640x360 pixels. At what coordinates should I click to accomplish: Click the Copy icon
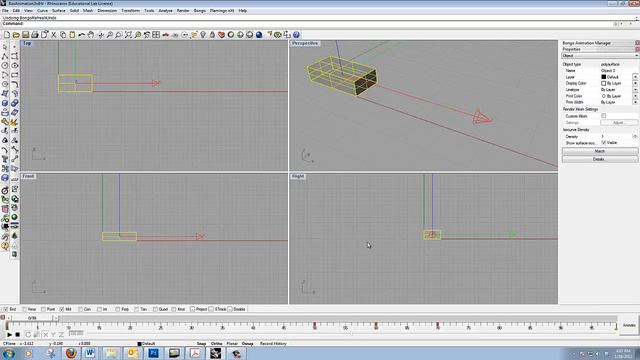tap(63, 35)
